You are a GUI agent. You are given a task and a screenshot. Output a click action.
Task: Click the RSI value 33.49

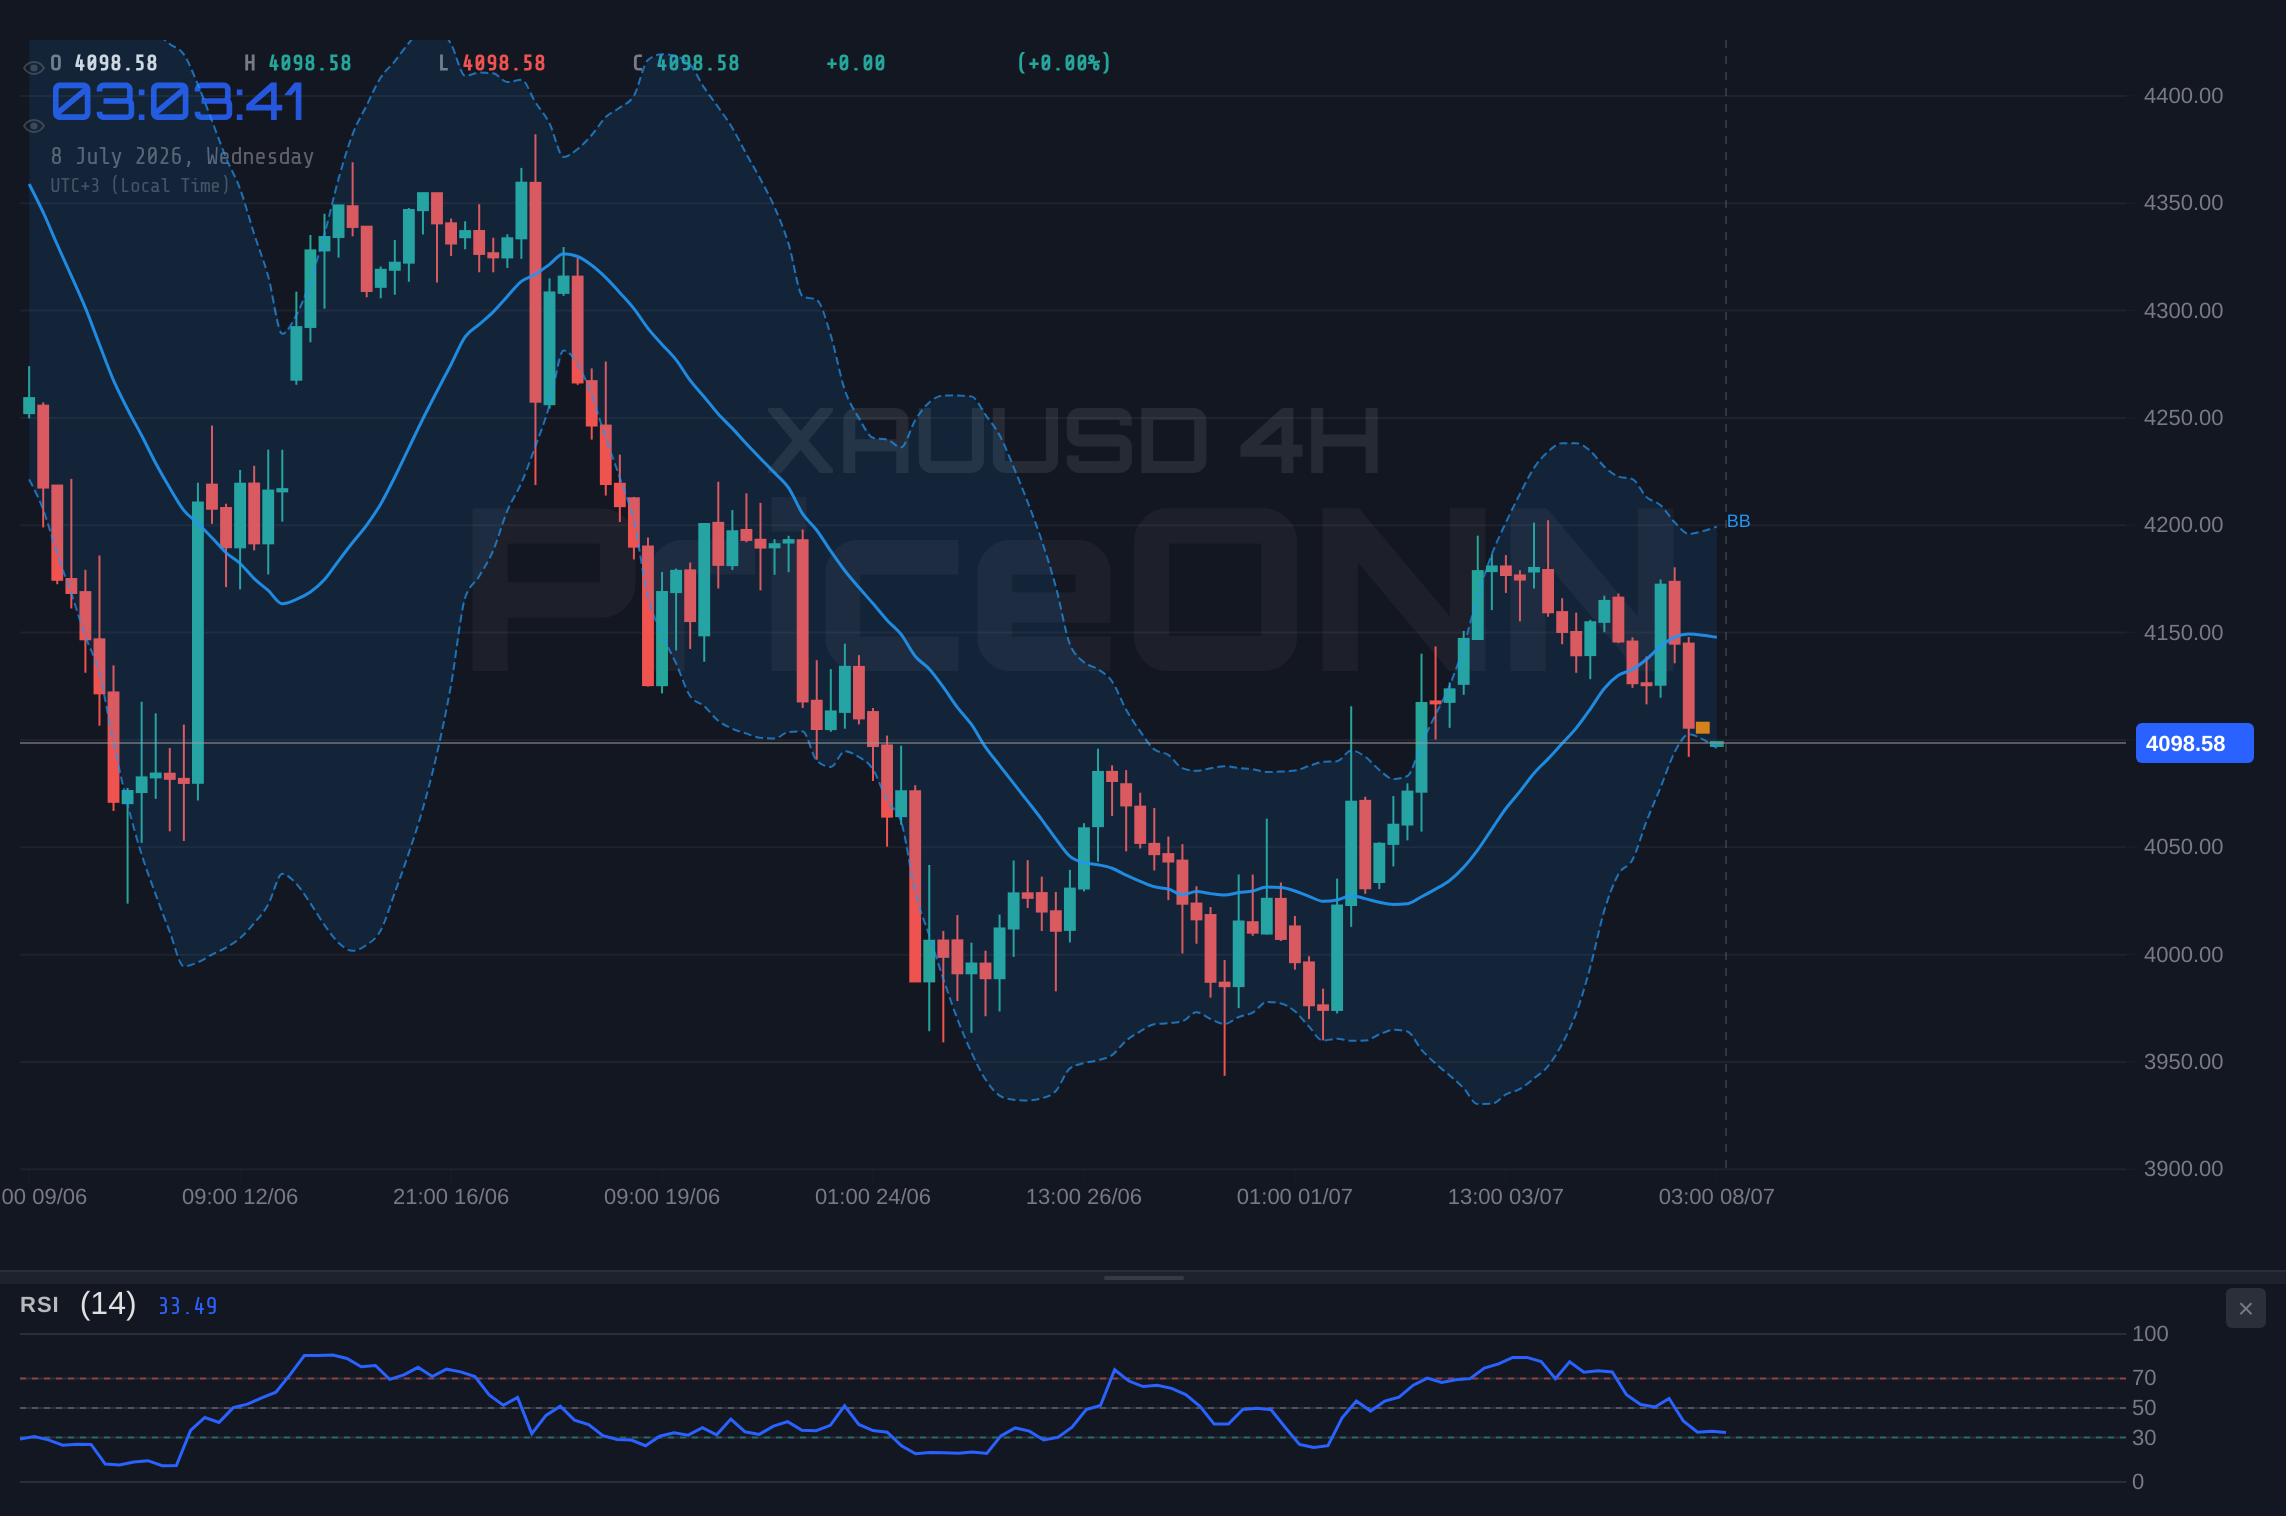187,1306
